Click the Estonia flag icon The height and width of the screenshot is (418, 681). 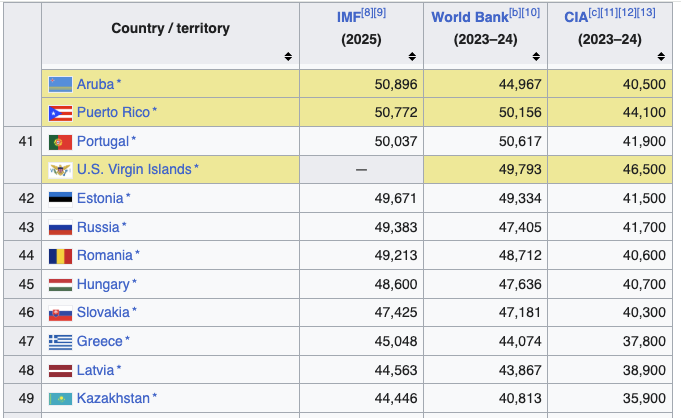[60, 199]
